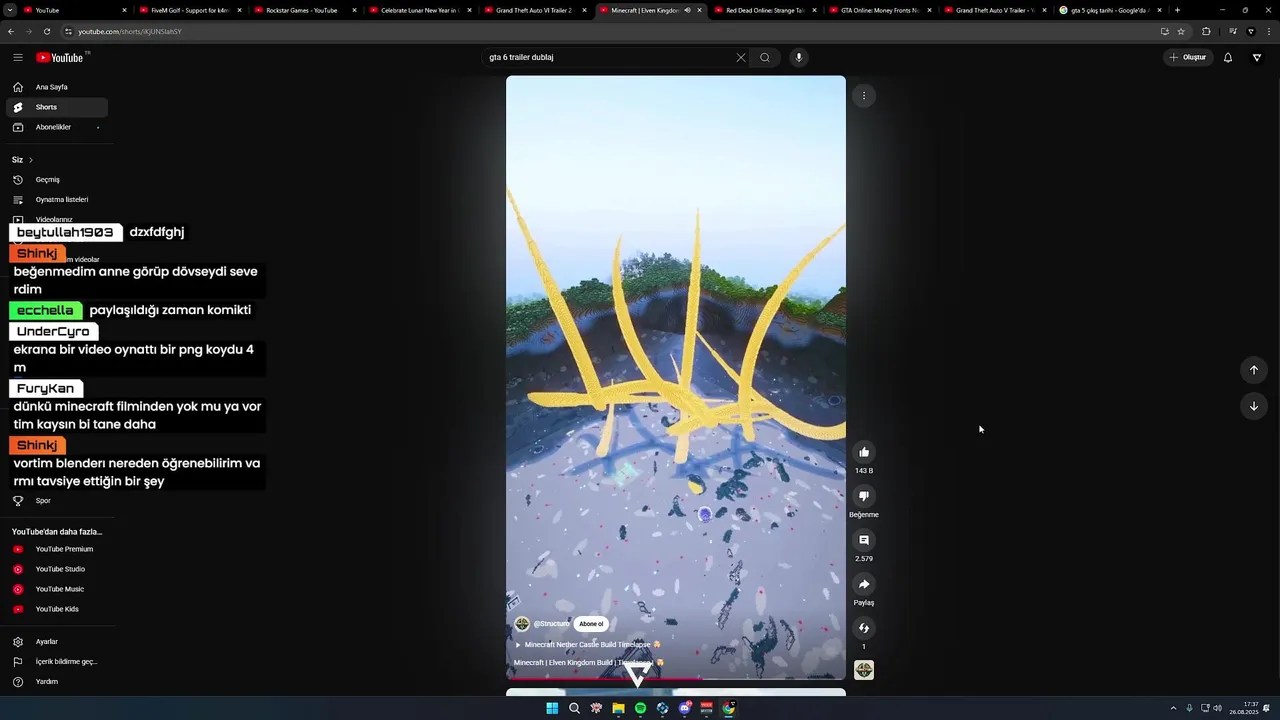Go to Ana Sayfa in sidebar
The width and height of the screenshot is (1280, 720).
[x=57, y=87]
